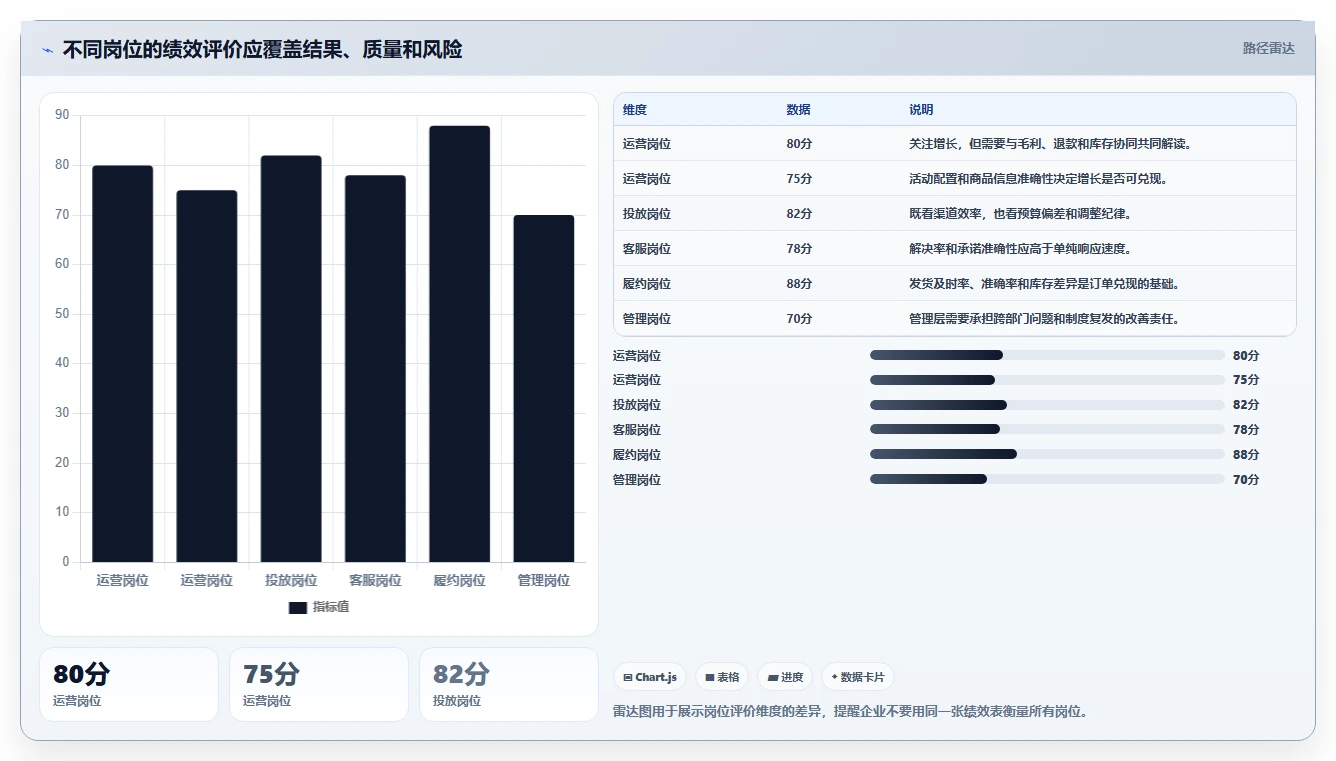Click the 客服岗位 progress bar at 78分
The image size is (1336, 761).
point(1047,429)
